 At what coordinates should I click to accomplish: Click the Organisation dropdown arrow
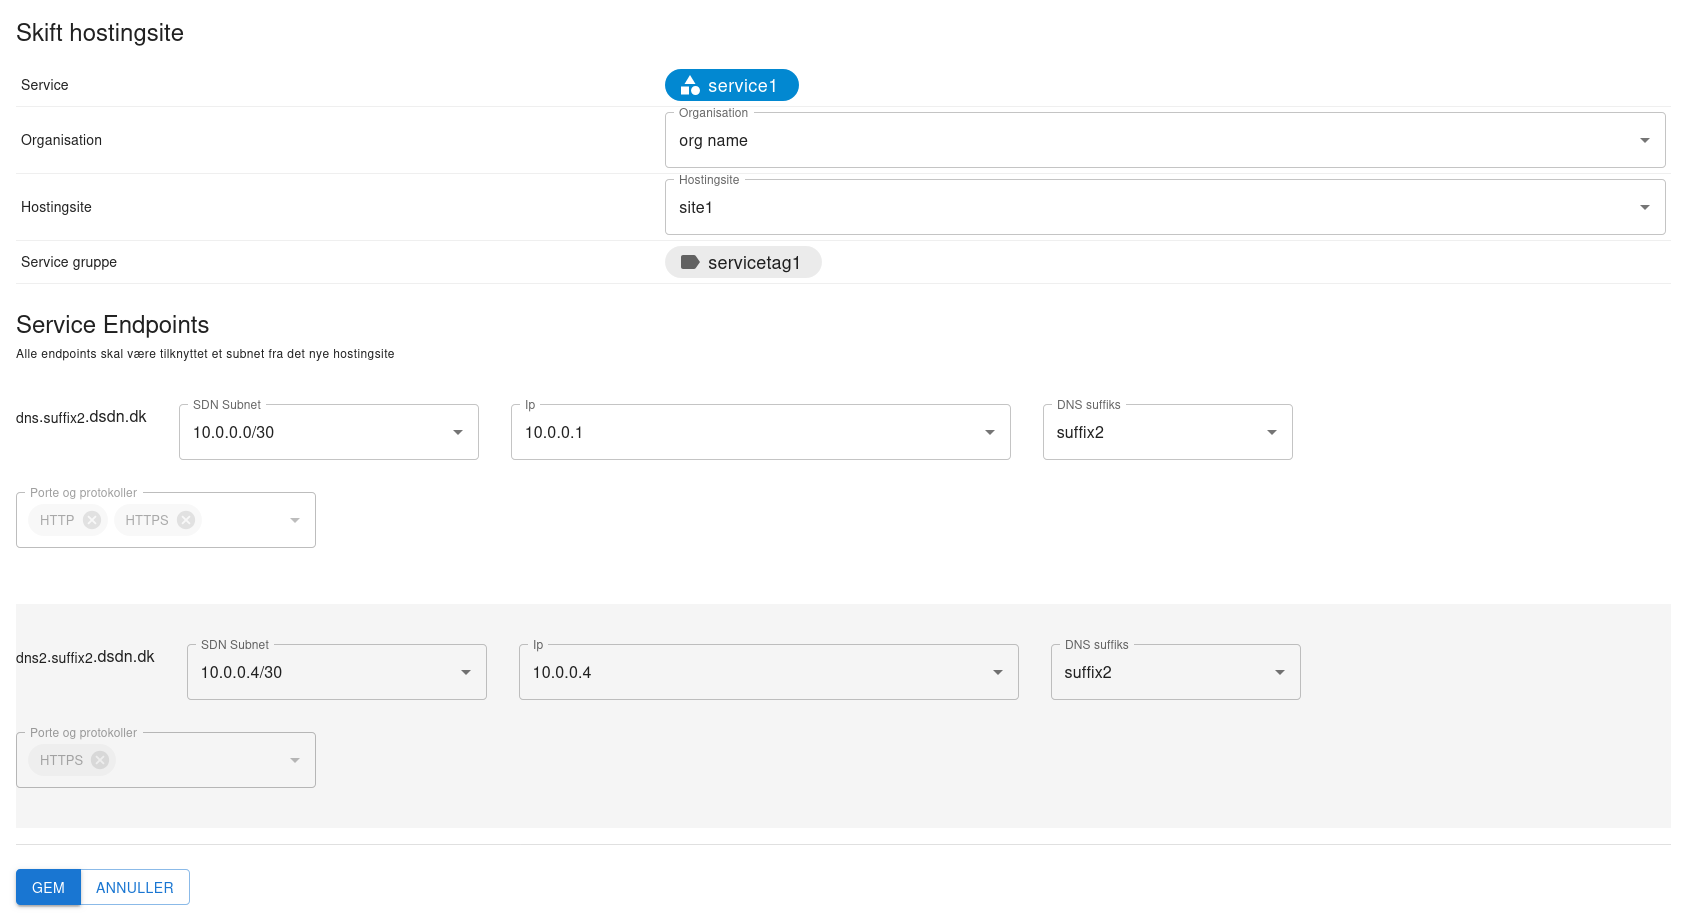click(x=1644, y=140)
